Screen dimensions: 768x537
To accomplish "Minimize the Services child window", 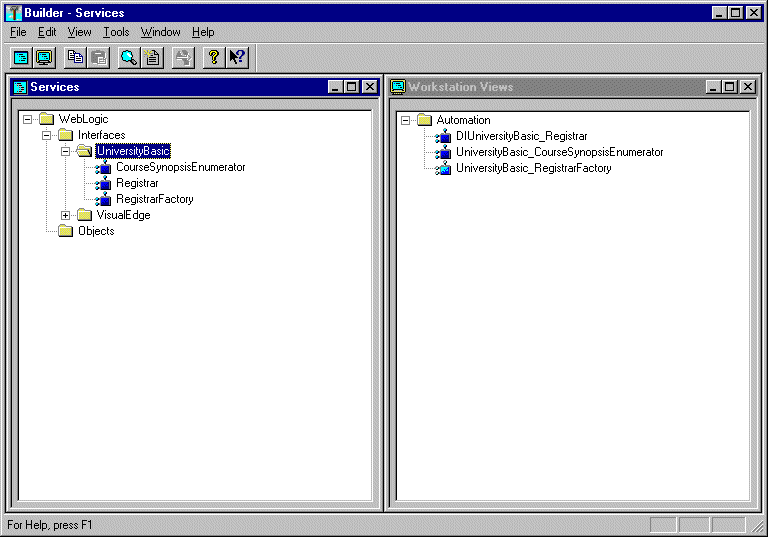I will coord(336,87).
